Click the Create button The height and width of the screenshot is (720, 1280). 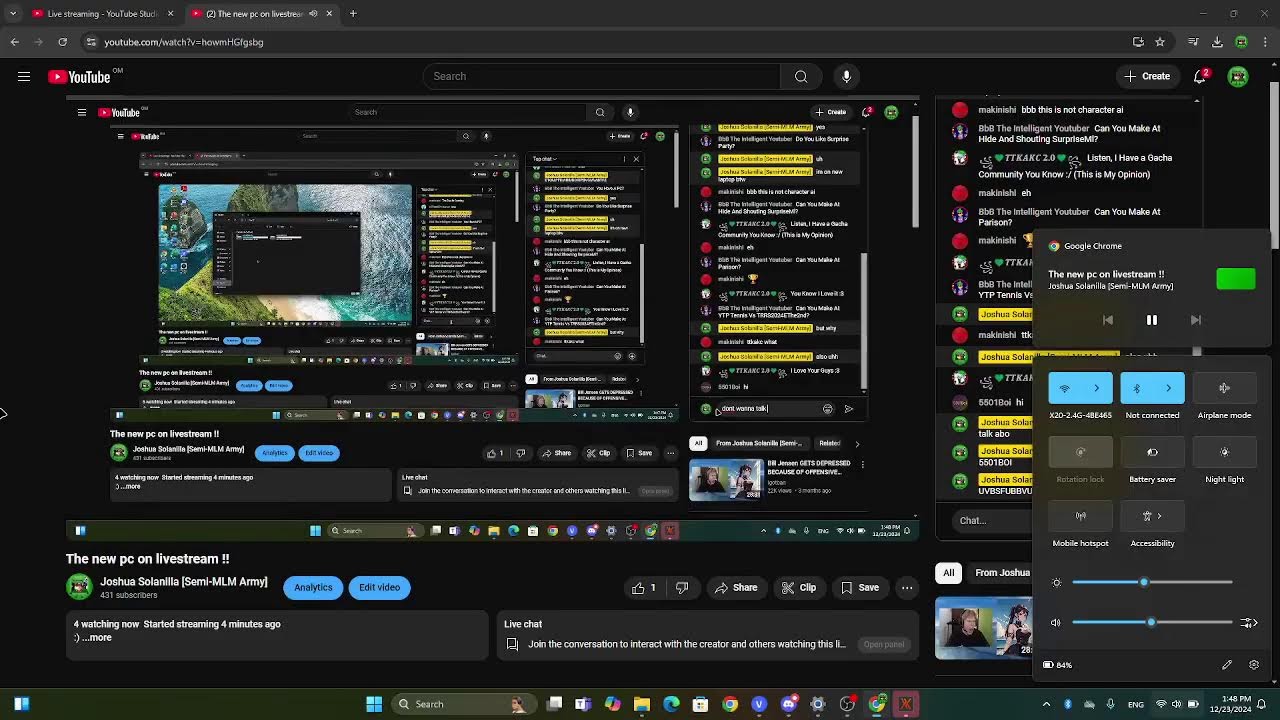(1147, 76)
